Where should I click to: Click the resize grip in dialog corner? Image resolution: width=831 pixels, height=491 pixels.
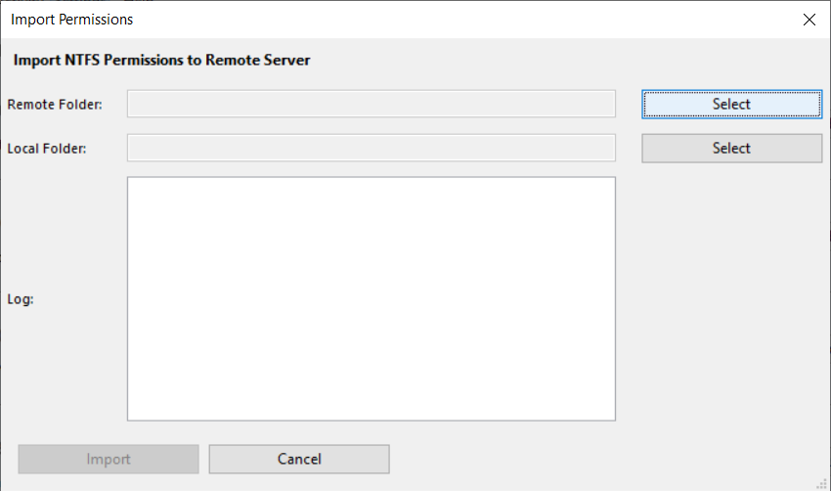821,482
